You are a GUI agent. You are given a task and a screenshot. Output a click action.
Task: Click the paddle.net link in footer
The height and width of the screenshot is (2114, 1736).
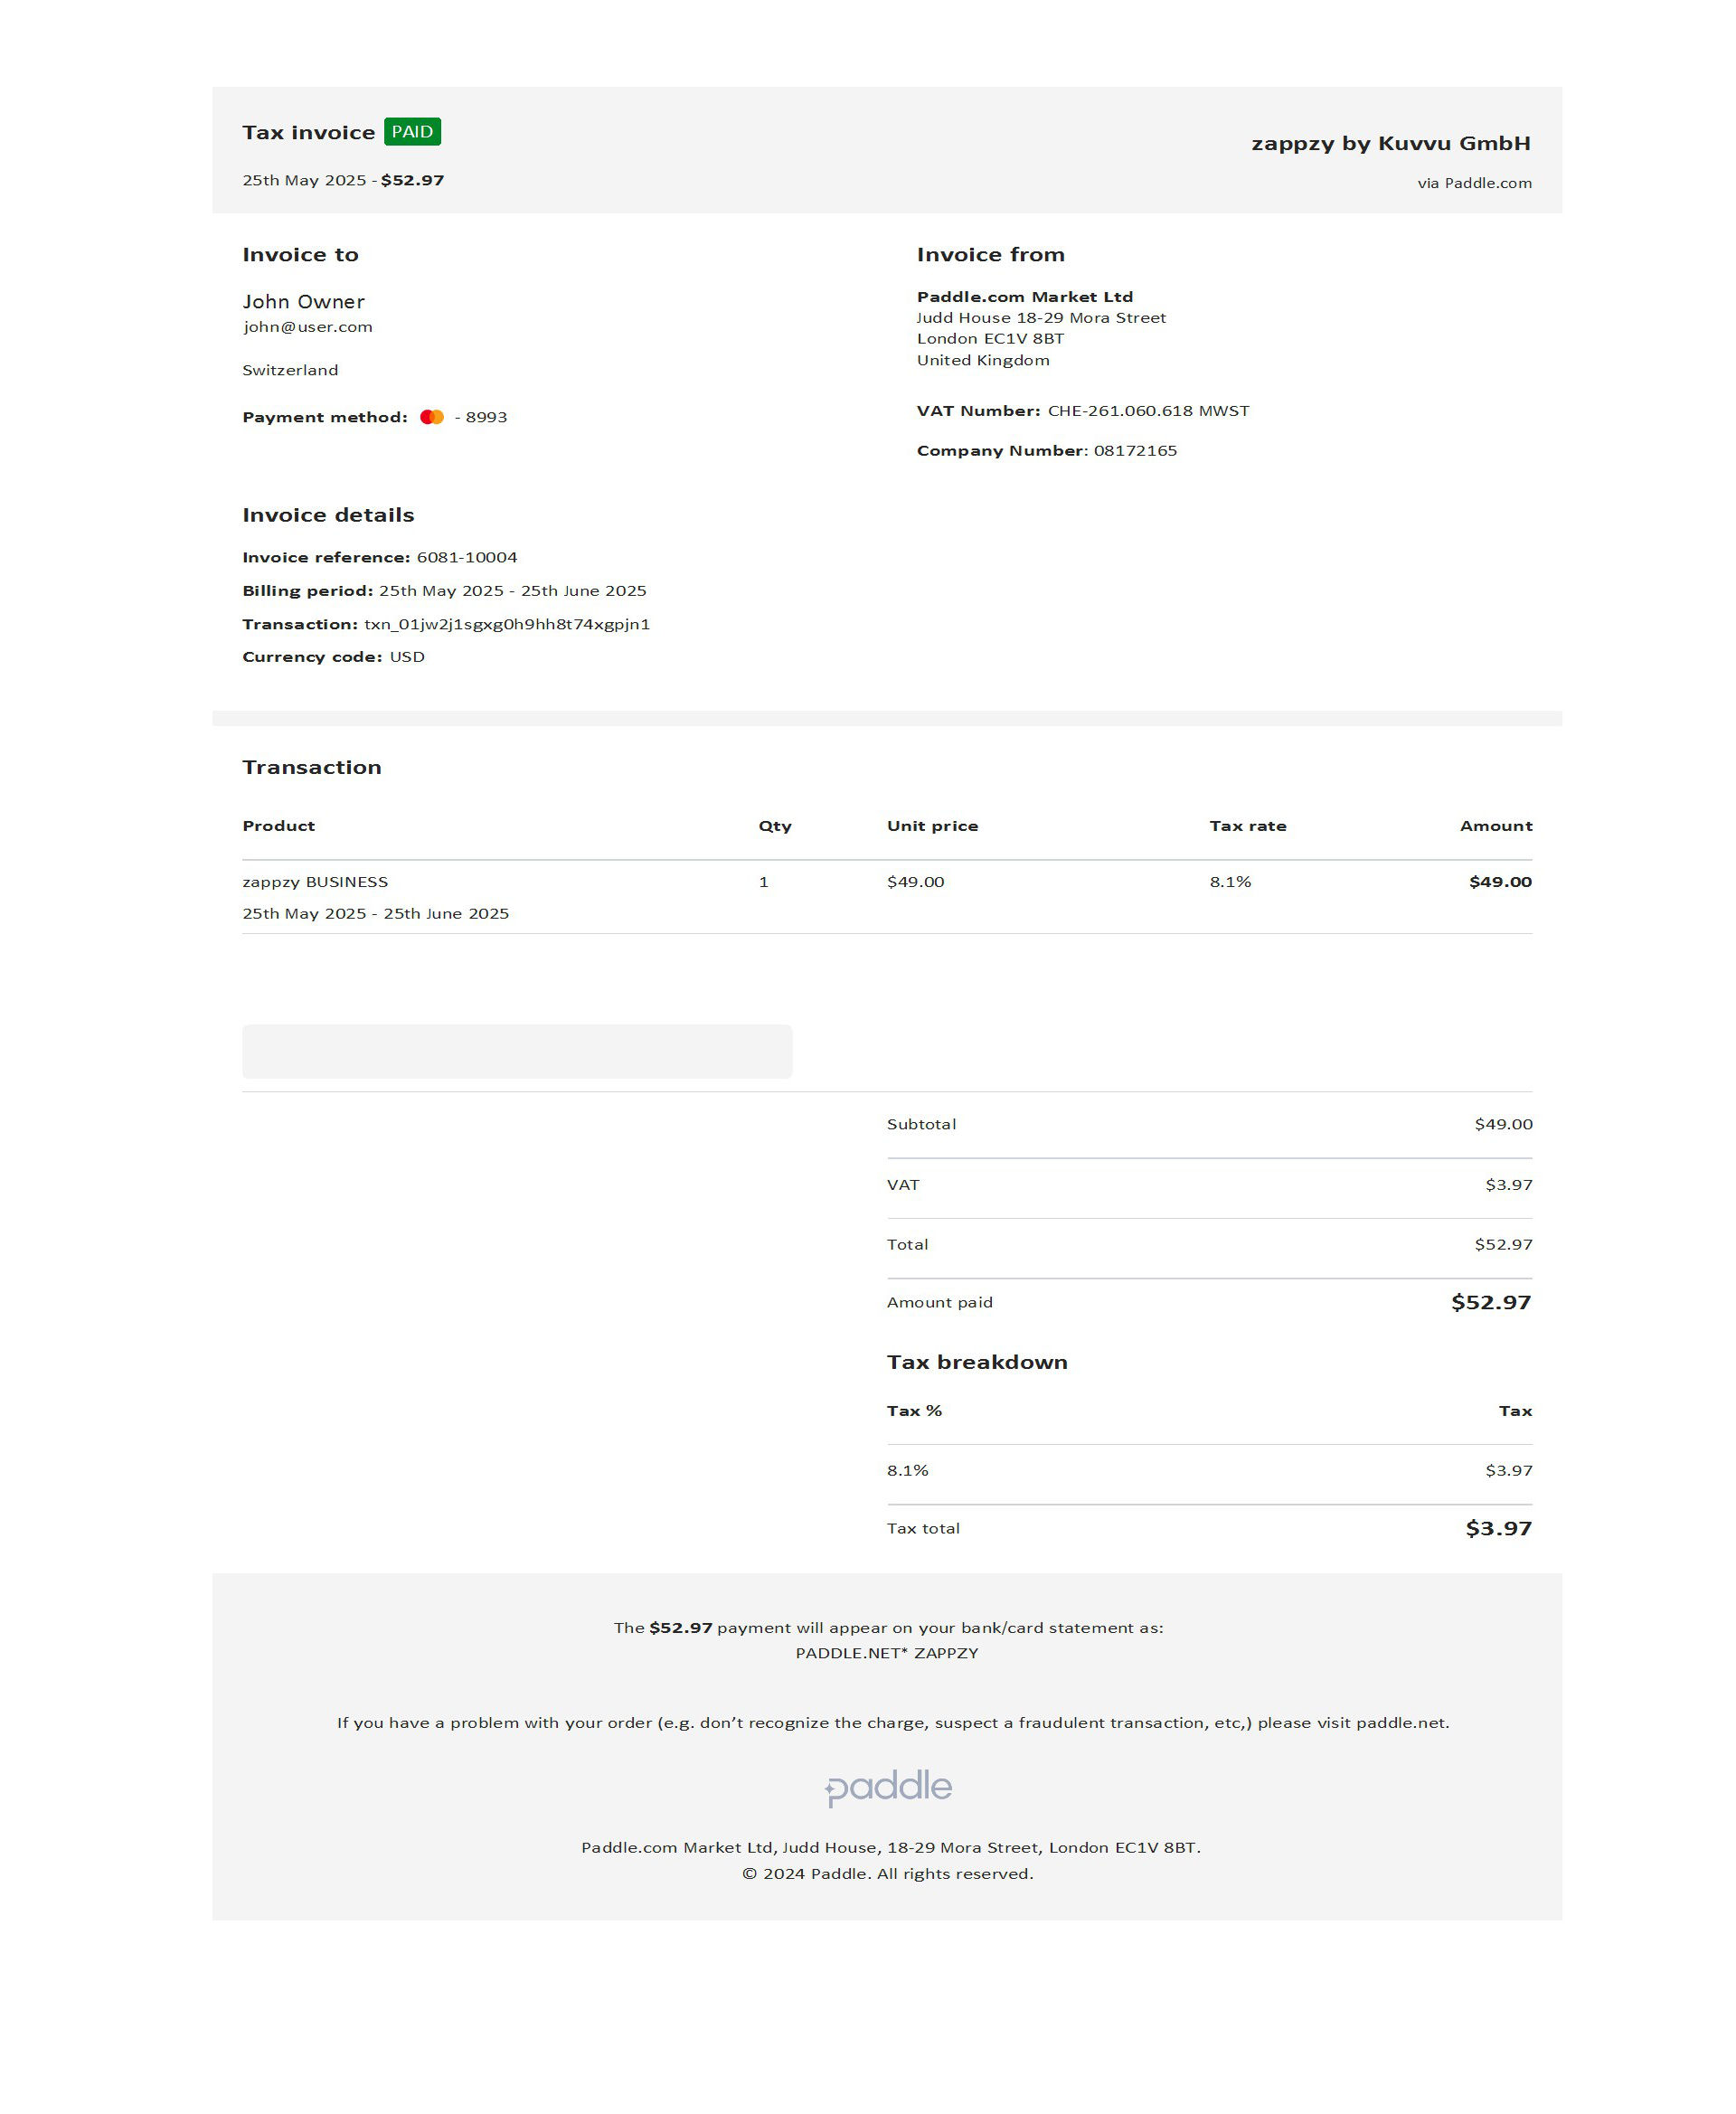pos(1400,1723)
